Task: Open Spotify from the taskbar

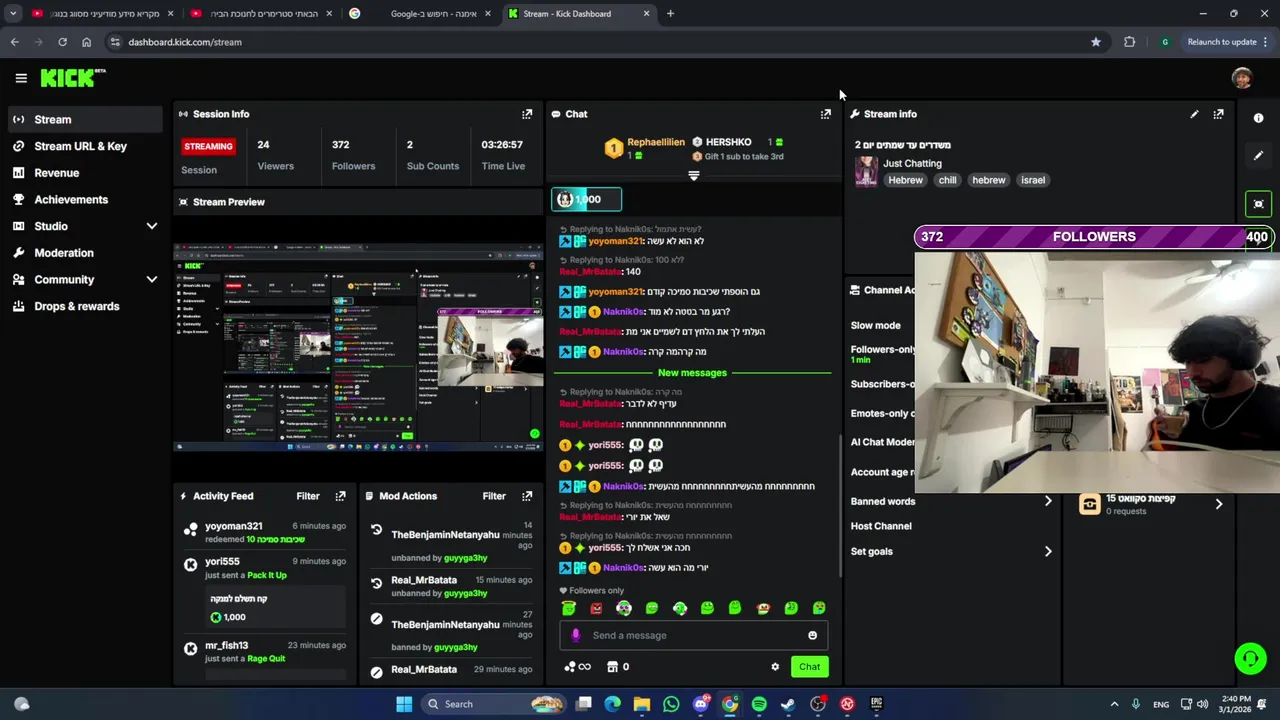Action: pyautogui.click(x=759, y=704)
